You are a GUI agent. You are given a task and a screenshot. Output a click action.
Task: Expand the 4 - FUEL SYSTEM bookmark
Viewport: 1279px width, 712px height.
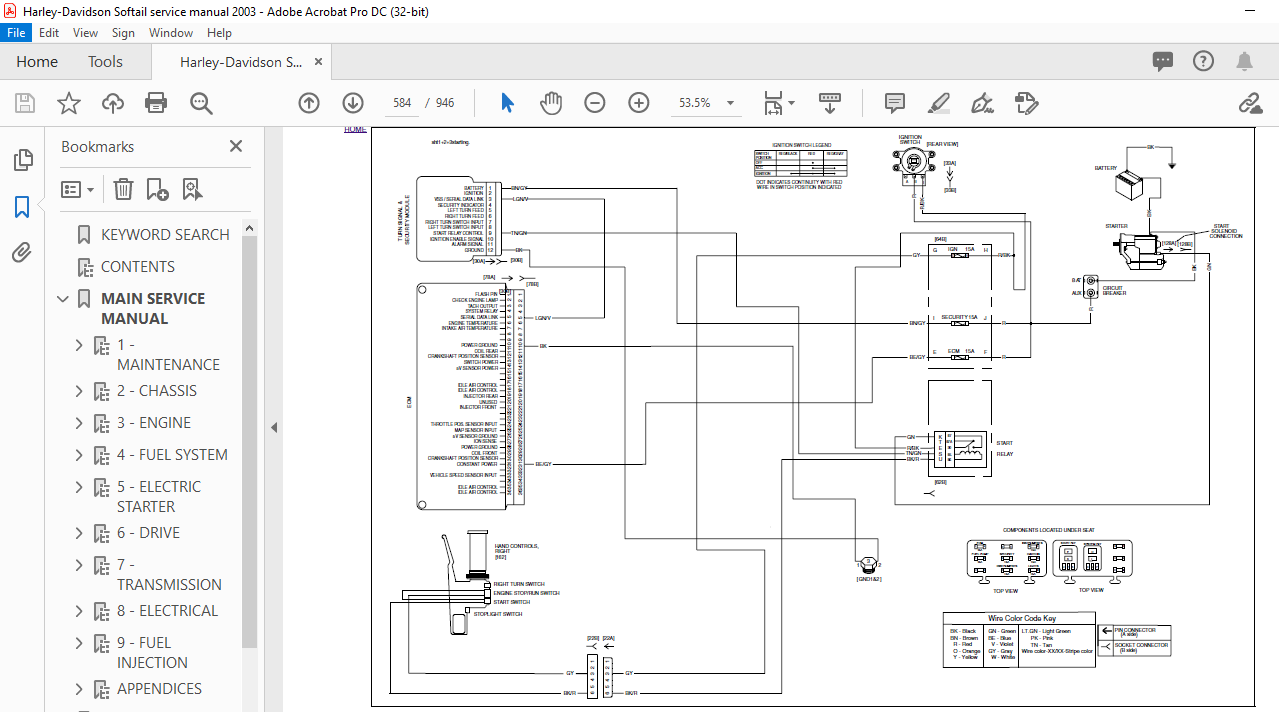click(x=79, y=455)
